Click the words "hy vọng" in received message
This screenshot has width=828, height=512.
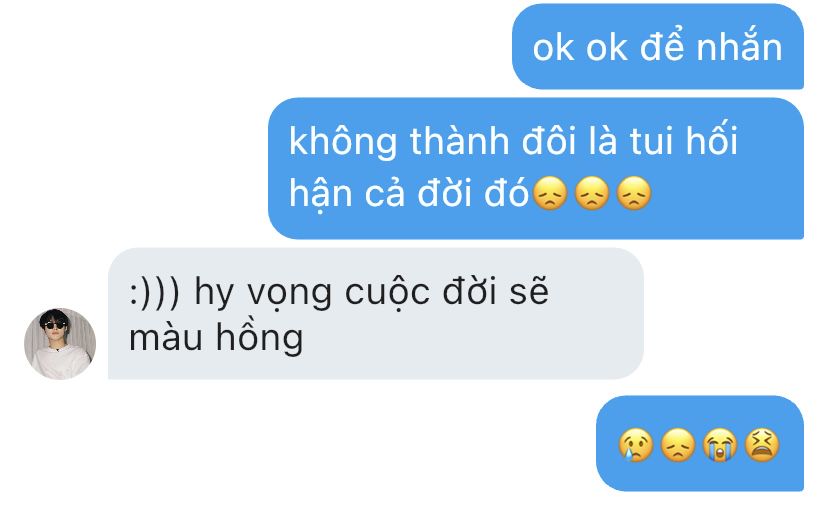pyautogui.click(x=263, y=292)
